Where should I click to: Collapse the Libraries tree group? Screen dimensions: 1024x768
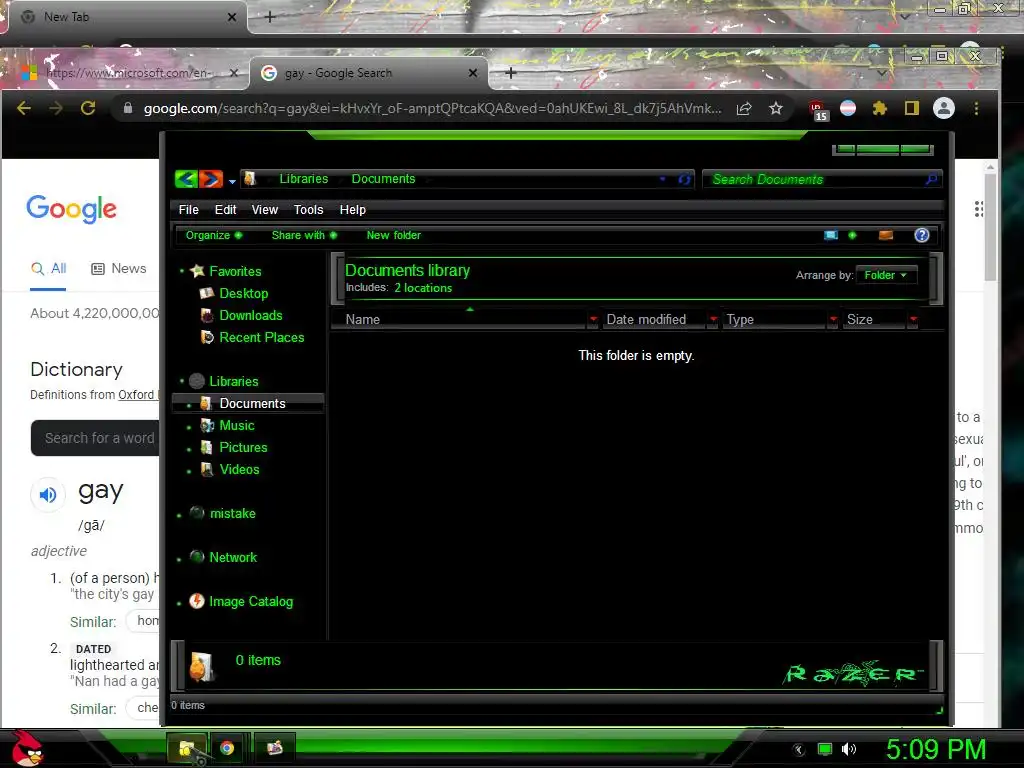182,380
